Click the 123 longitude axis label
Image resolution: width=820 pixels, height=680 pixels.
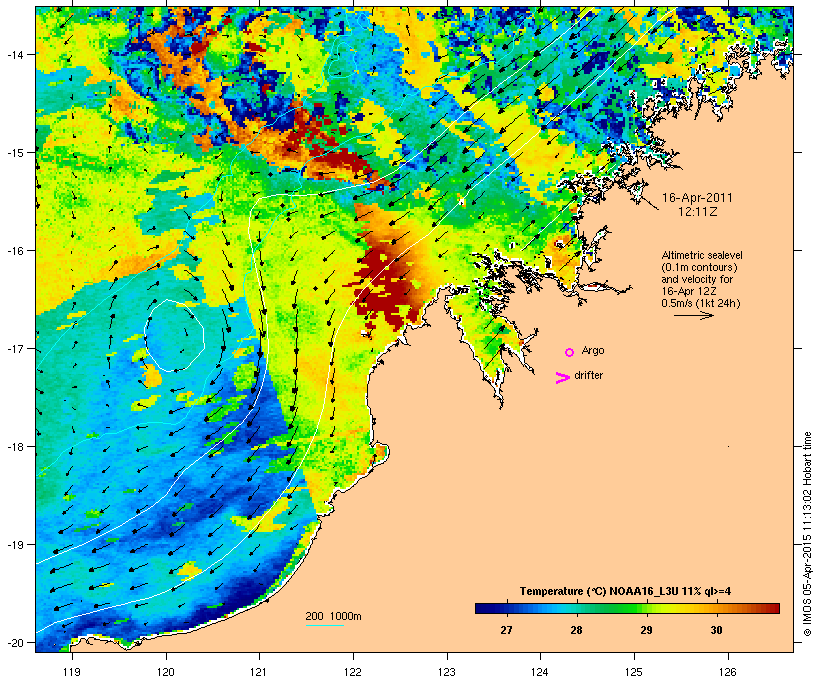[x=447, y=672]
